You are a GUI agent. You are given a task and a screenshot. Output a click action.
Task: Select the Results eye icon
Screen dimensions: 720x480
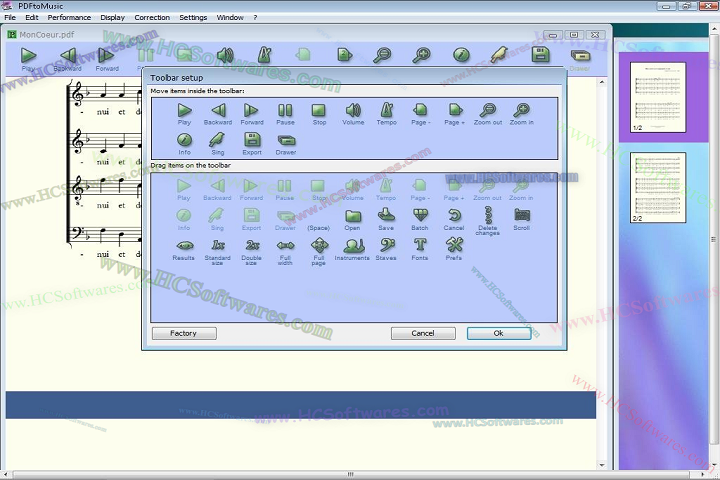point(184,245)
